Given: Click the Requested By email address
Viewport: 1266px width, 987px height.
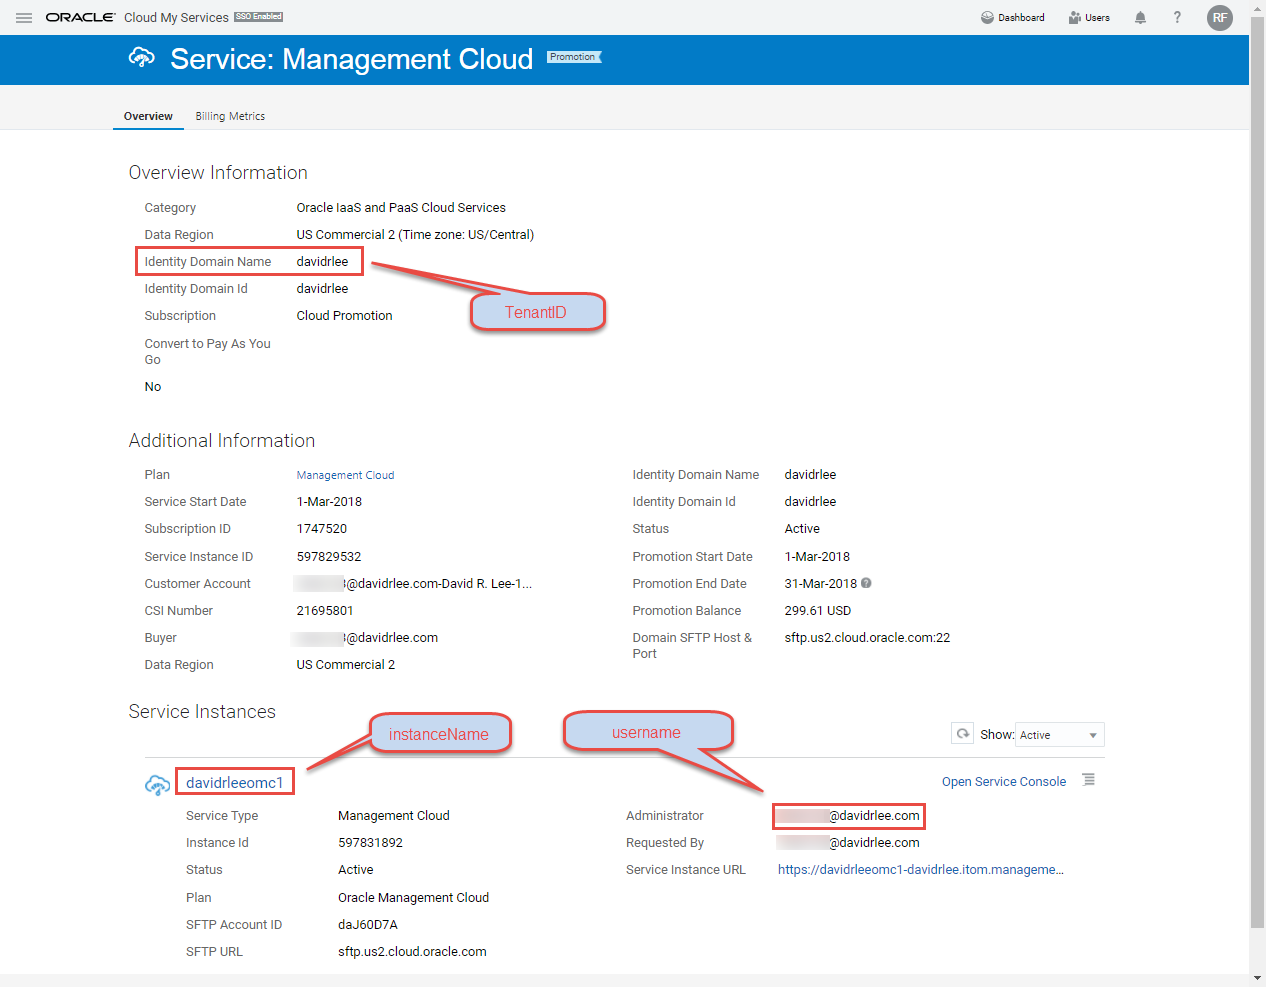Looking at the screenshot, I should tap(849, 843).
